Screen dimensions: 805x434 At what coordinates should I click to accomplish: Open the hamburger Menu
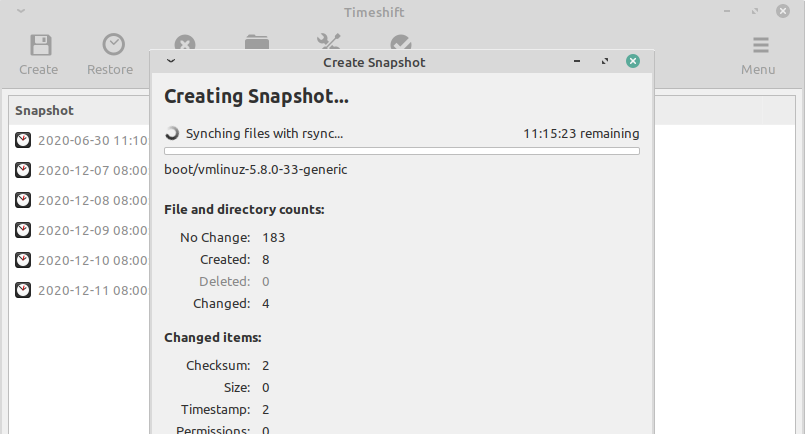point(759,54)
